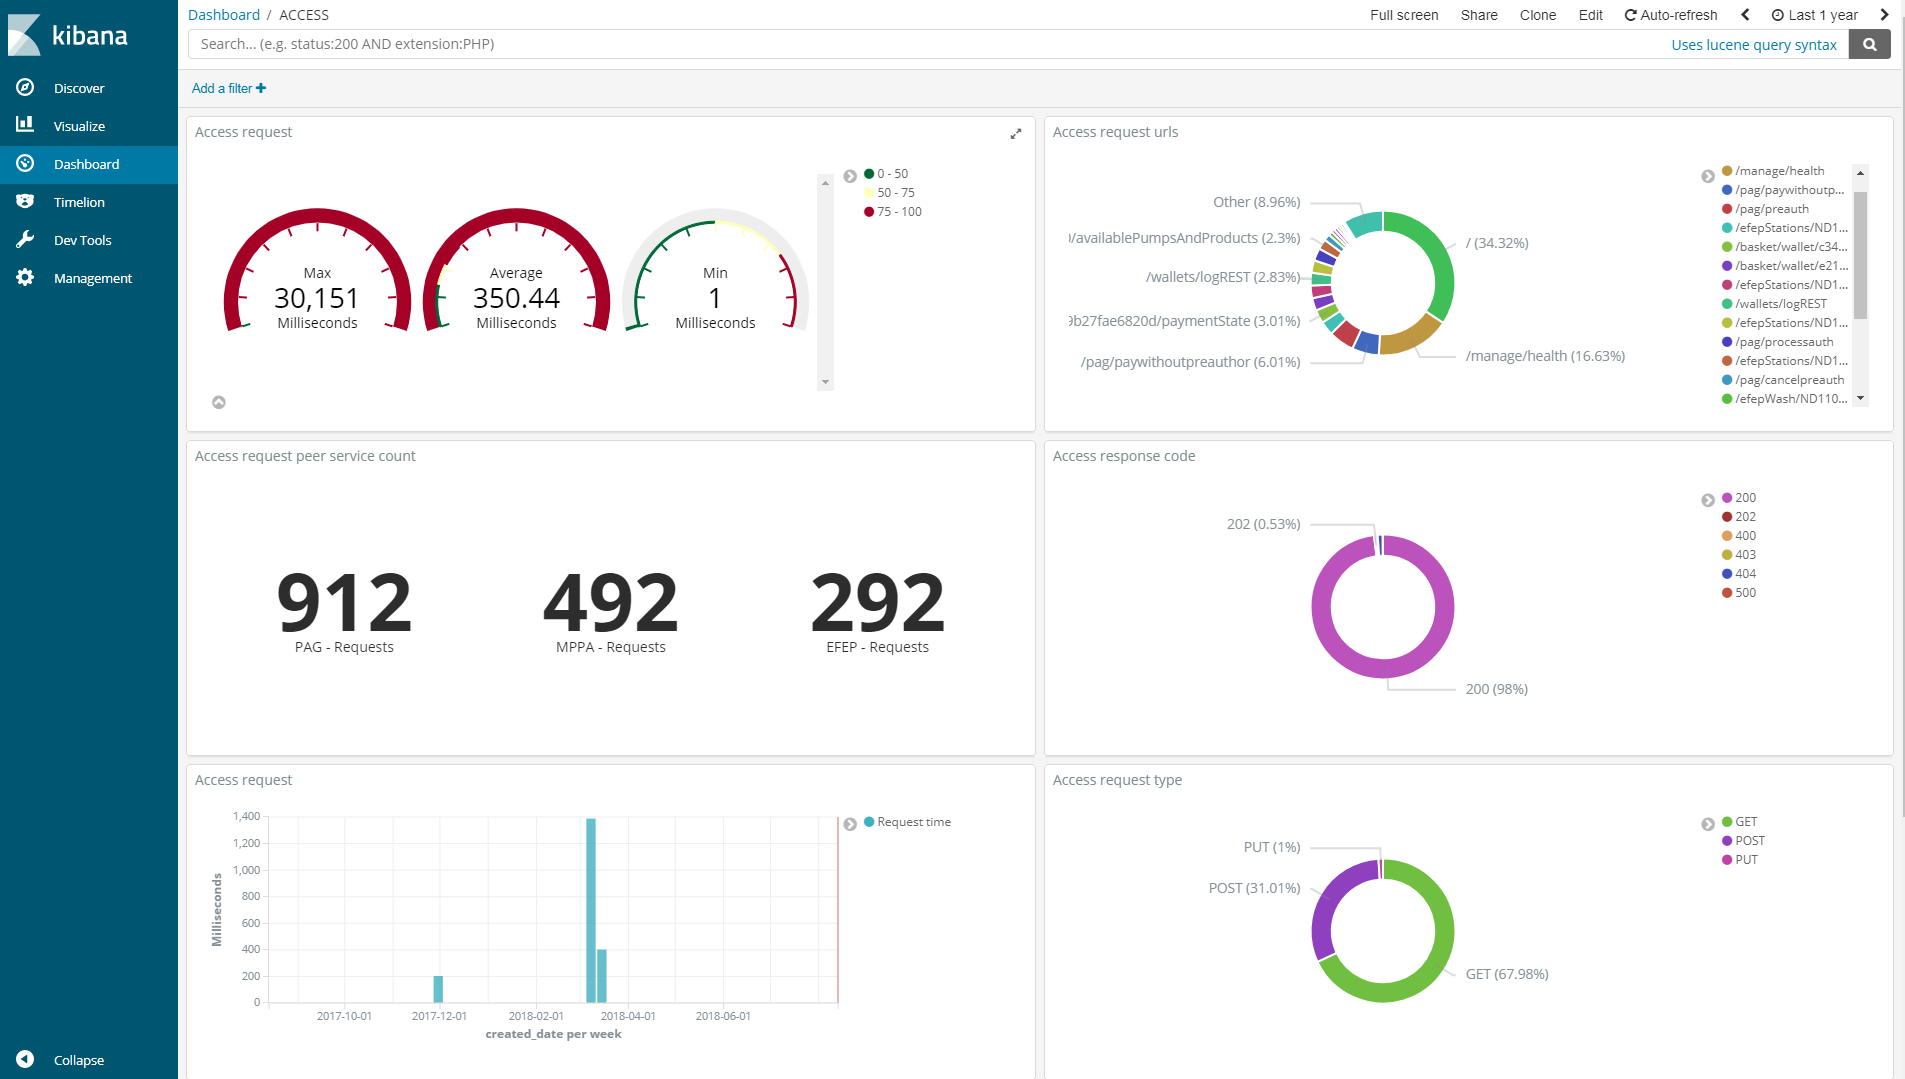The height and width of the screenshot is (1079, 1905).
Task: Click the /manage/health legend entry
Action: (1773, 171)
